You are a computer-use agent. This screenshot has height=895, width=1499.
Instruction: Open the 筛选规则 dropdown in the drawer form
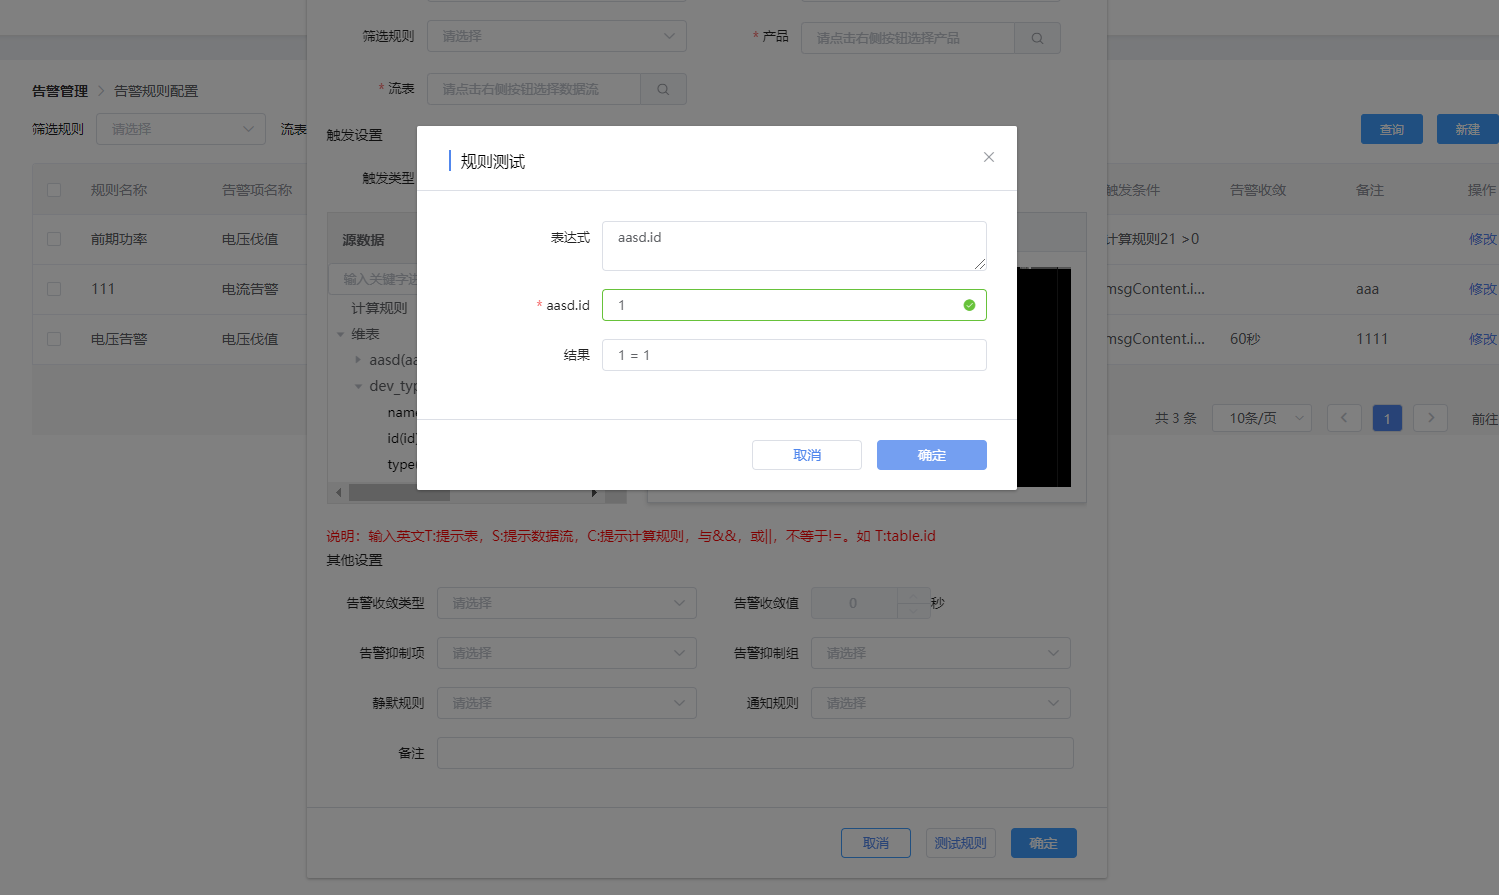(557, 36)
